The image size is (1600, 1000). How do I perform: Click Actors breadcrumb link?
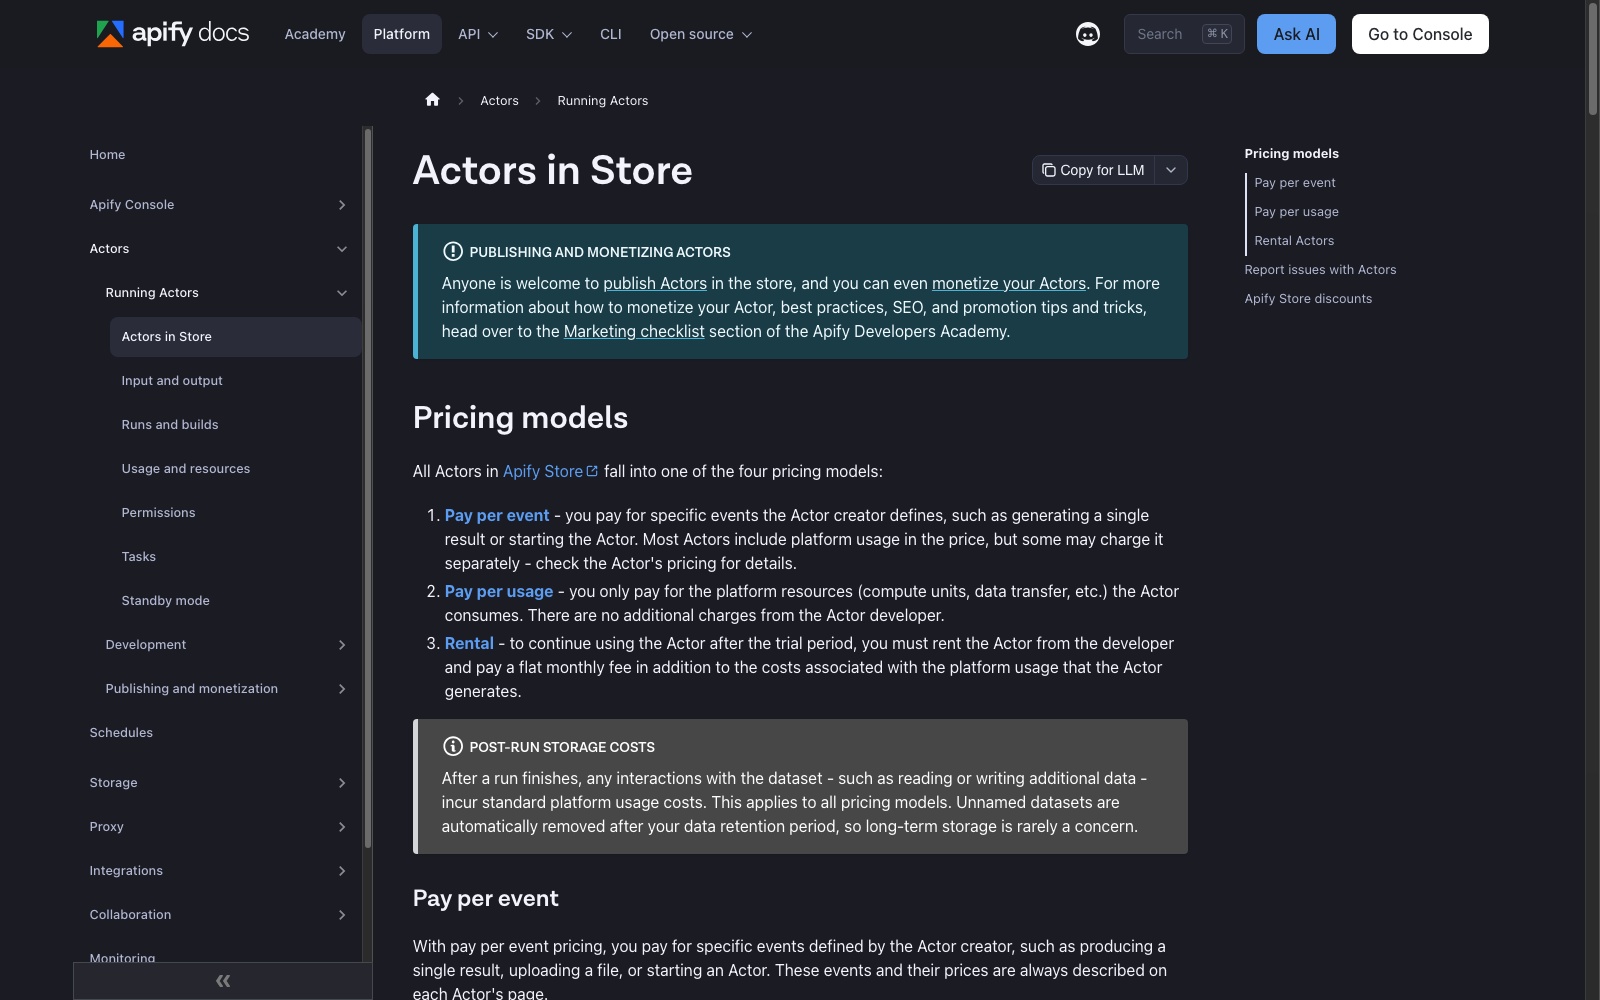click(499, 101)
